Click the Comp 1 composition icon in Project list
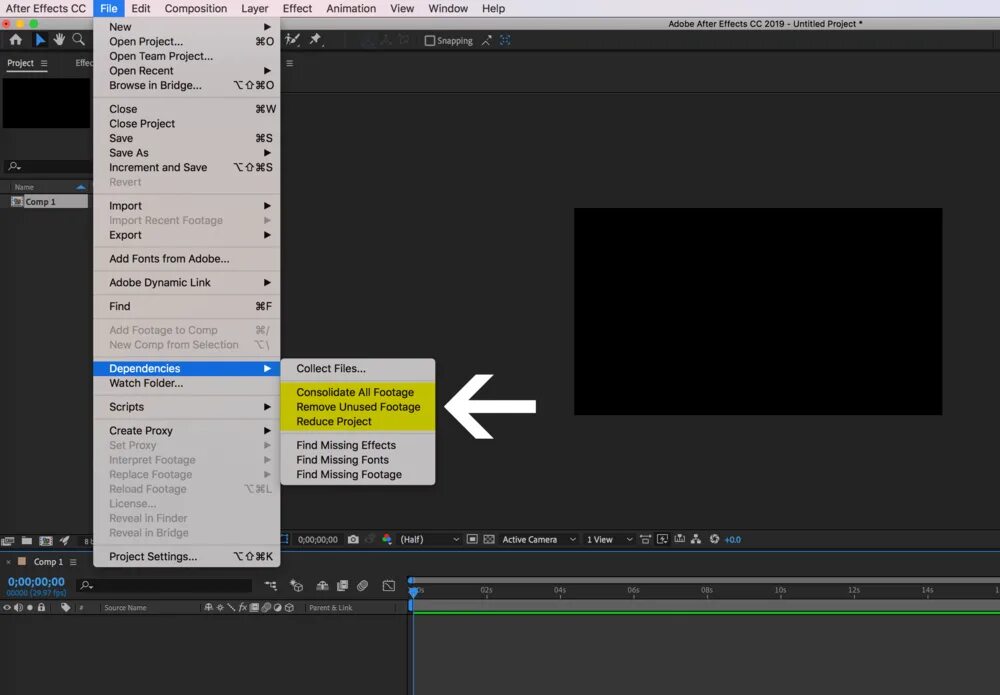Image resolution: width=1000 pixels, height=695 pixels. 17,201
